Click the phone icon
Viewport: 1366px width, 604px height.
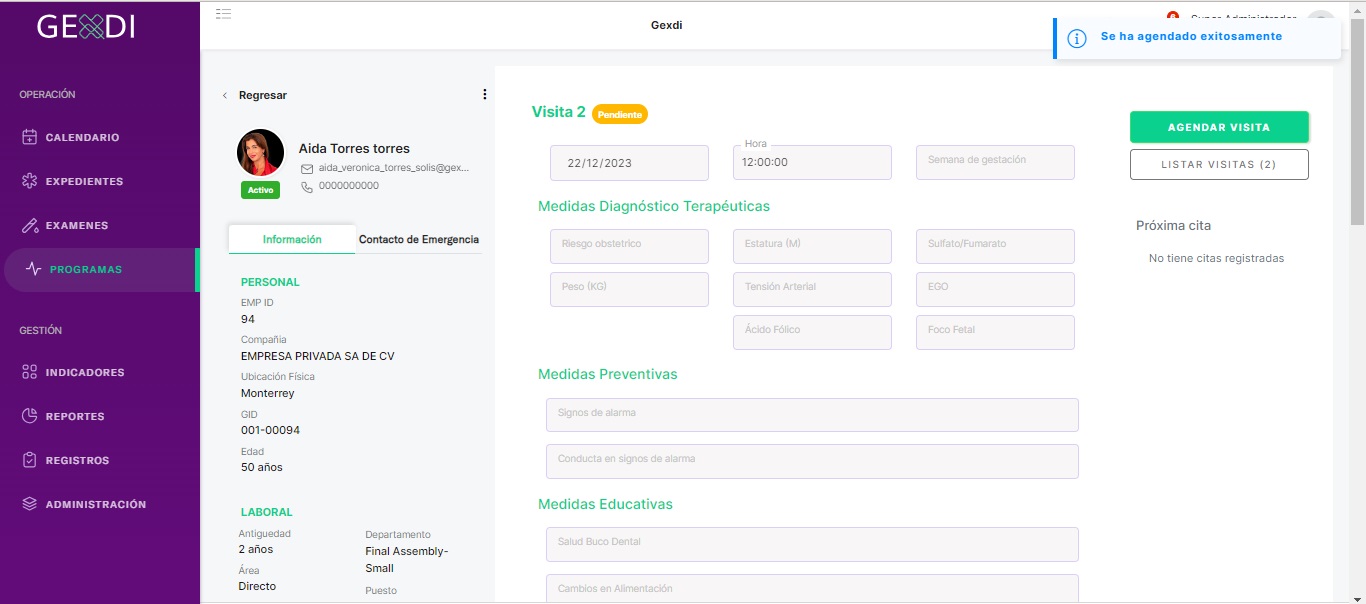[x=307, y=186]
